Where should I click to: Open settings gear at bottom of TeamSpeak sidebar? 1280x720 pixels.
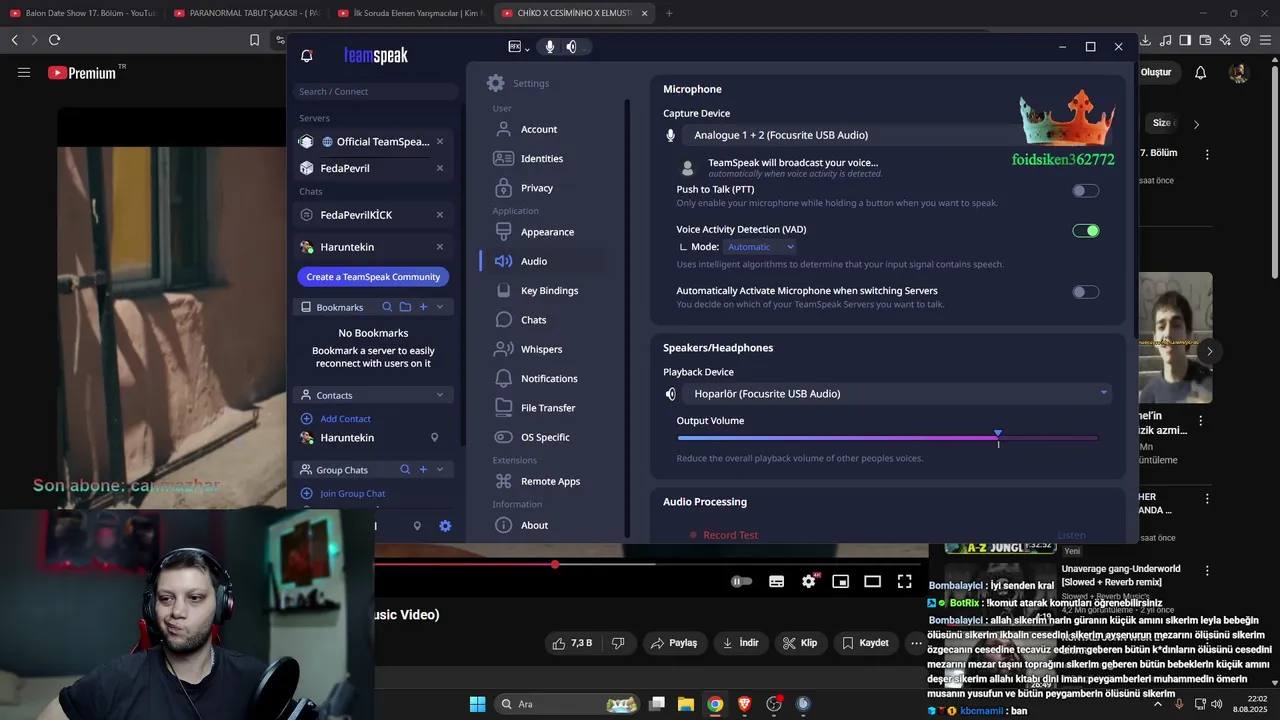(x=445, y=526)
